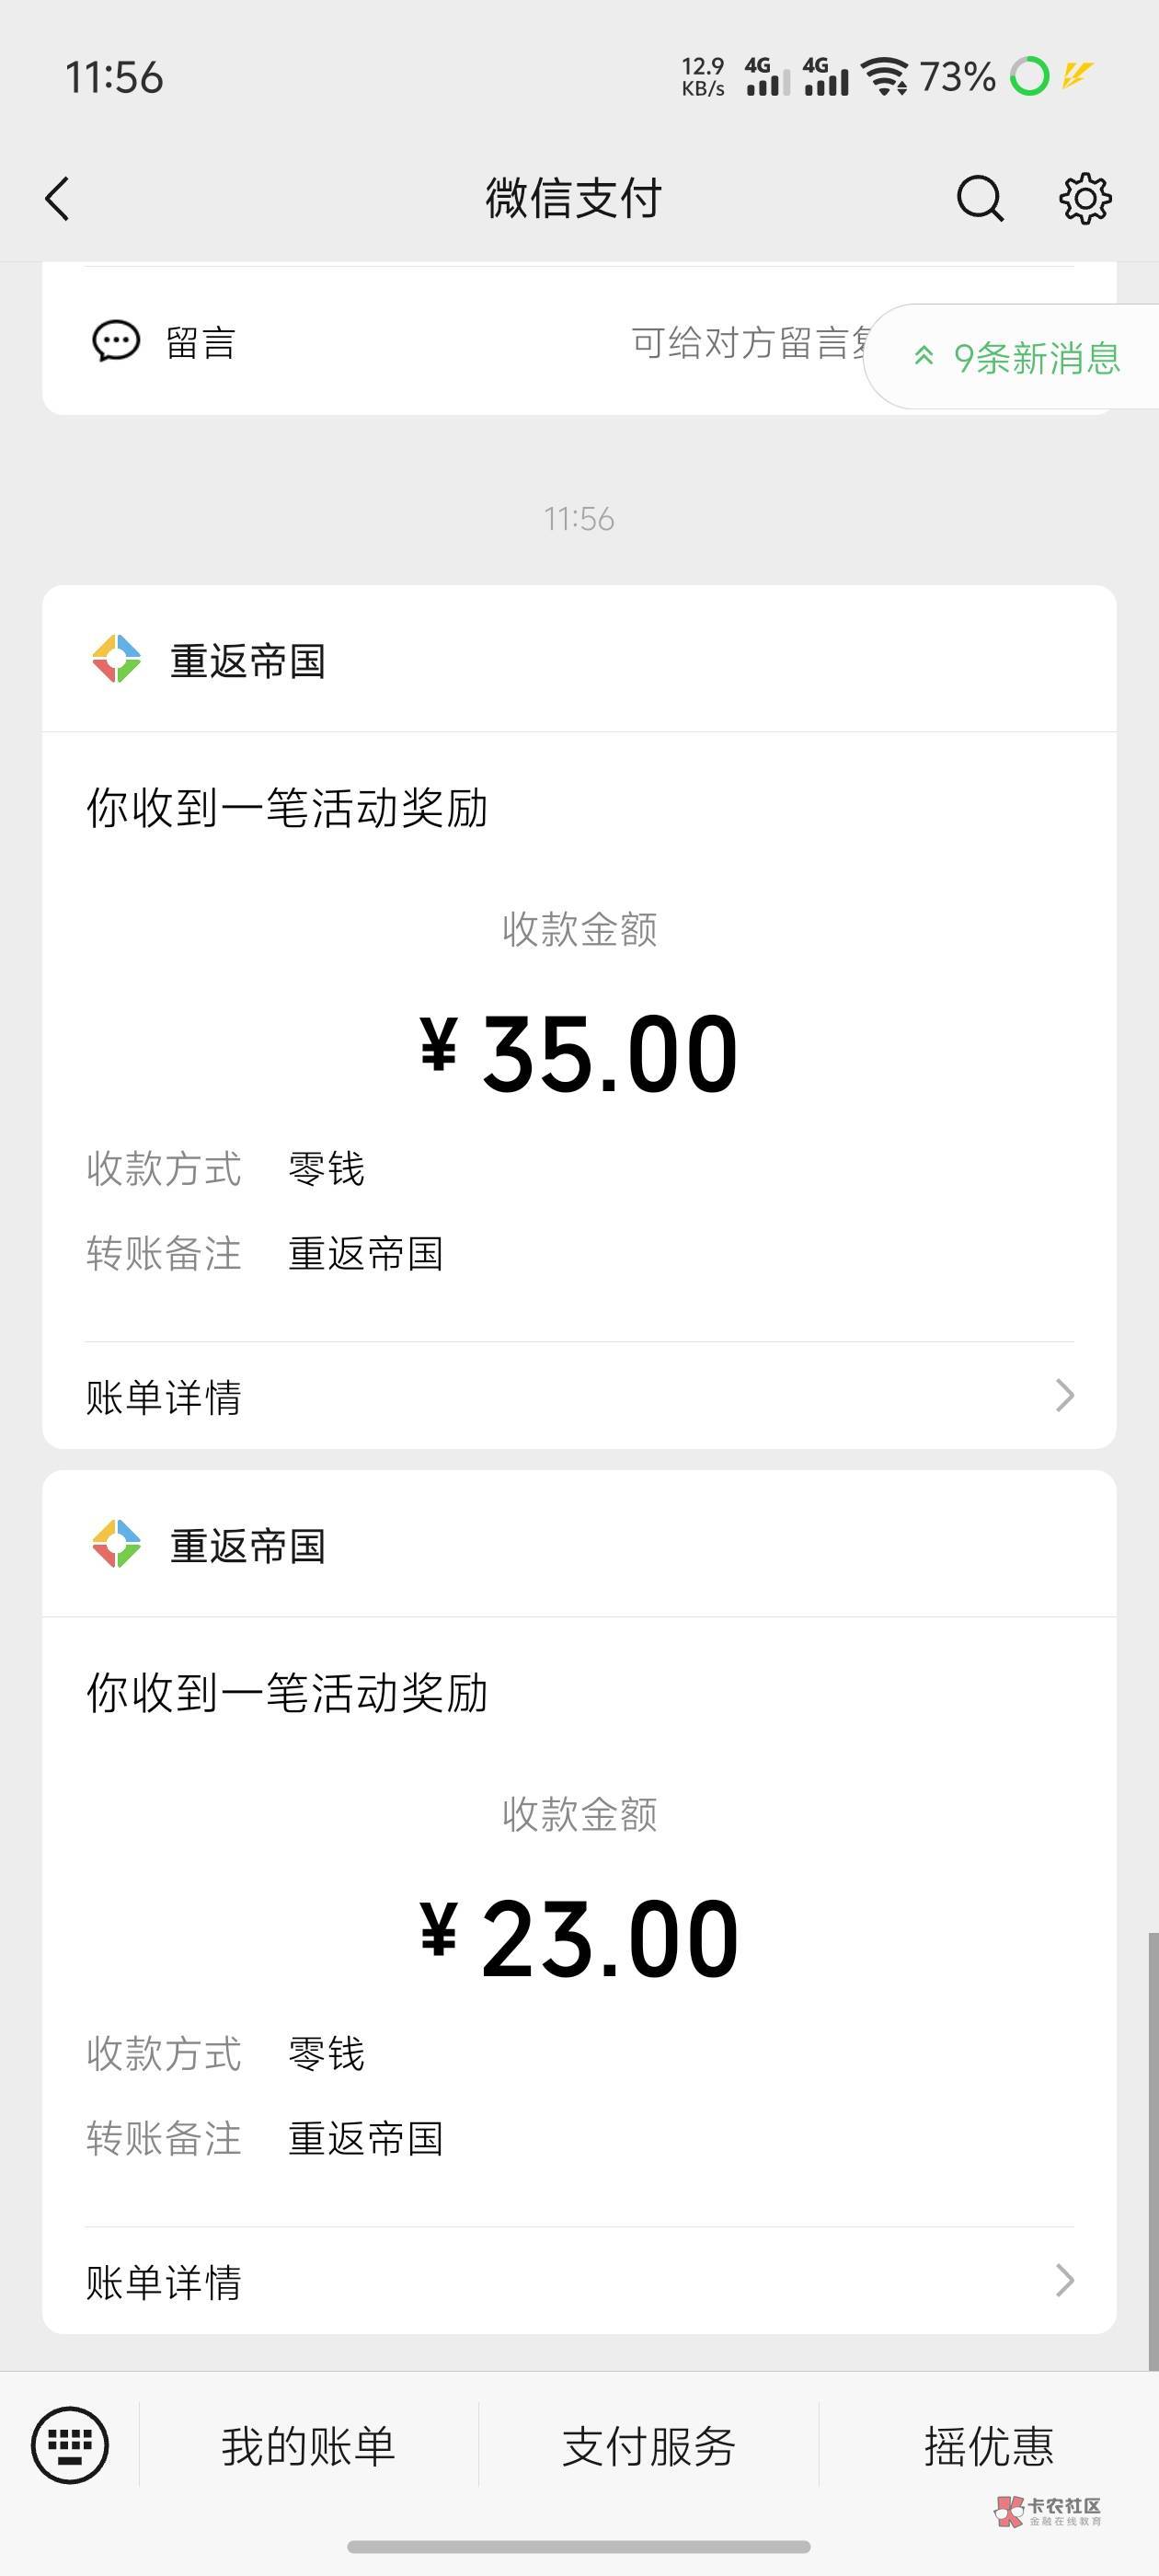Open 支付服务 bottom menu

point(648,2446)
